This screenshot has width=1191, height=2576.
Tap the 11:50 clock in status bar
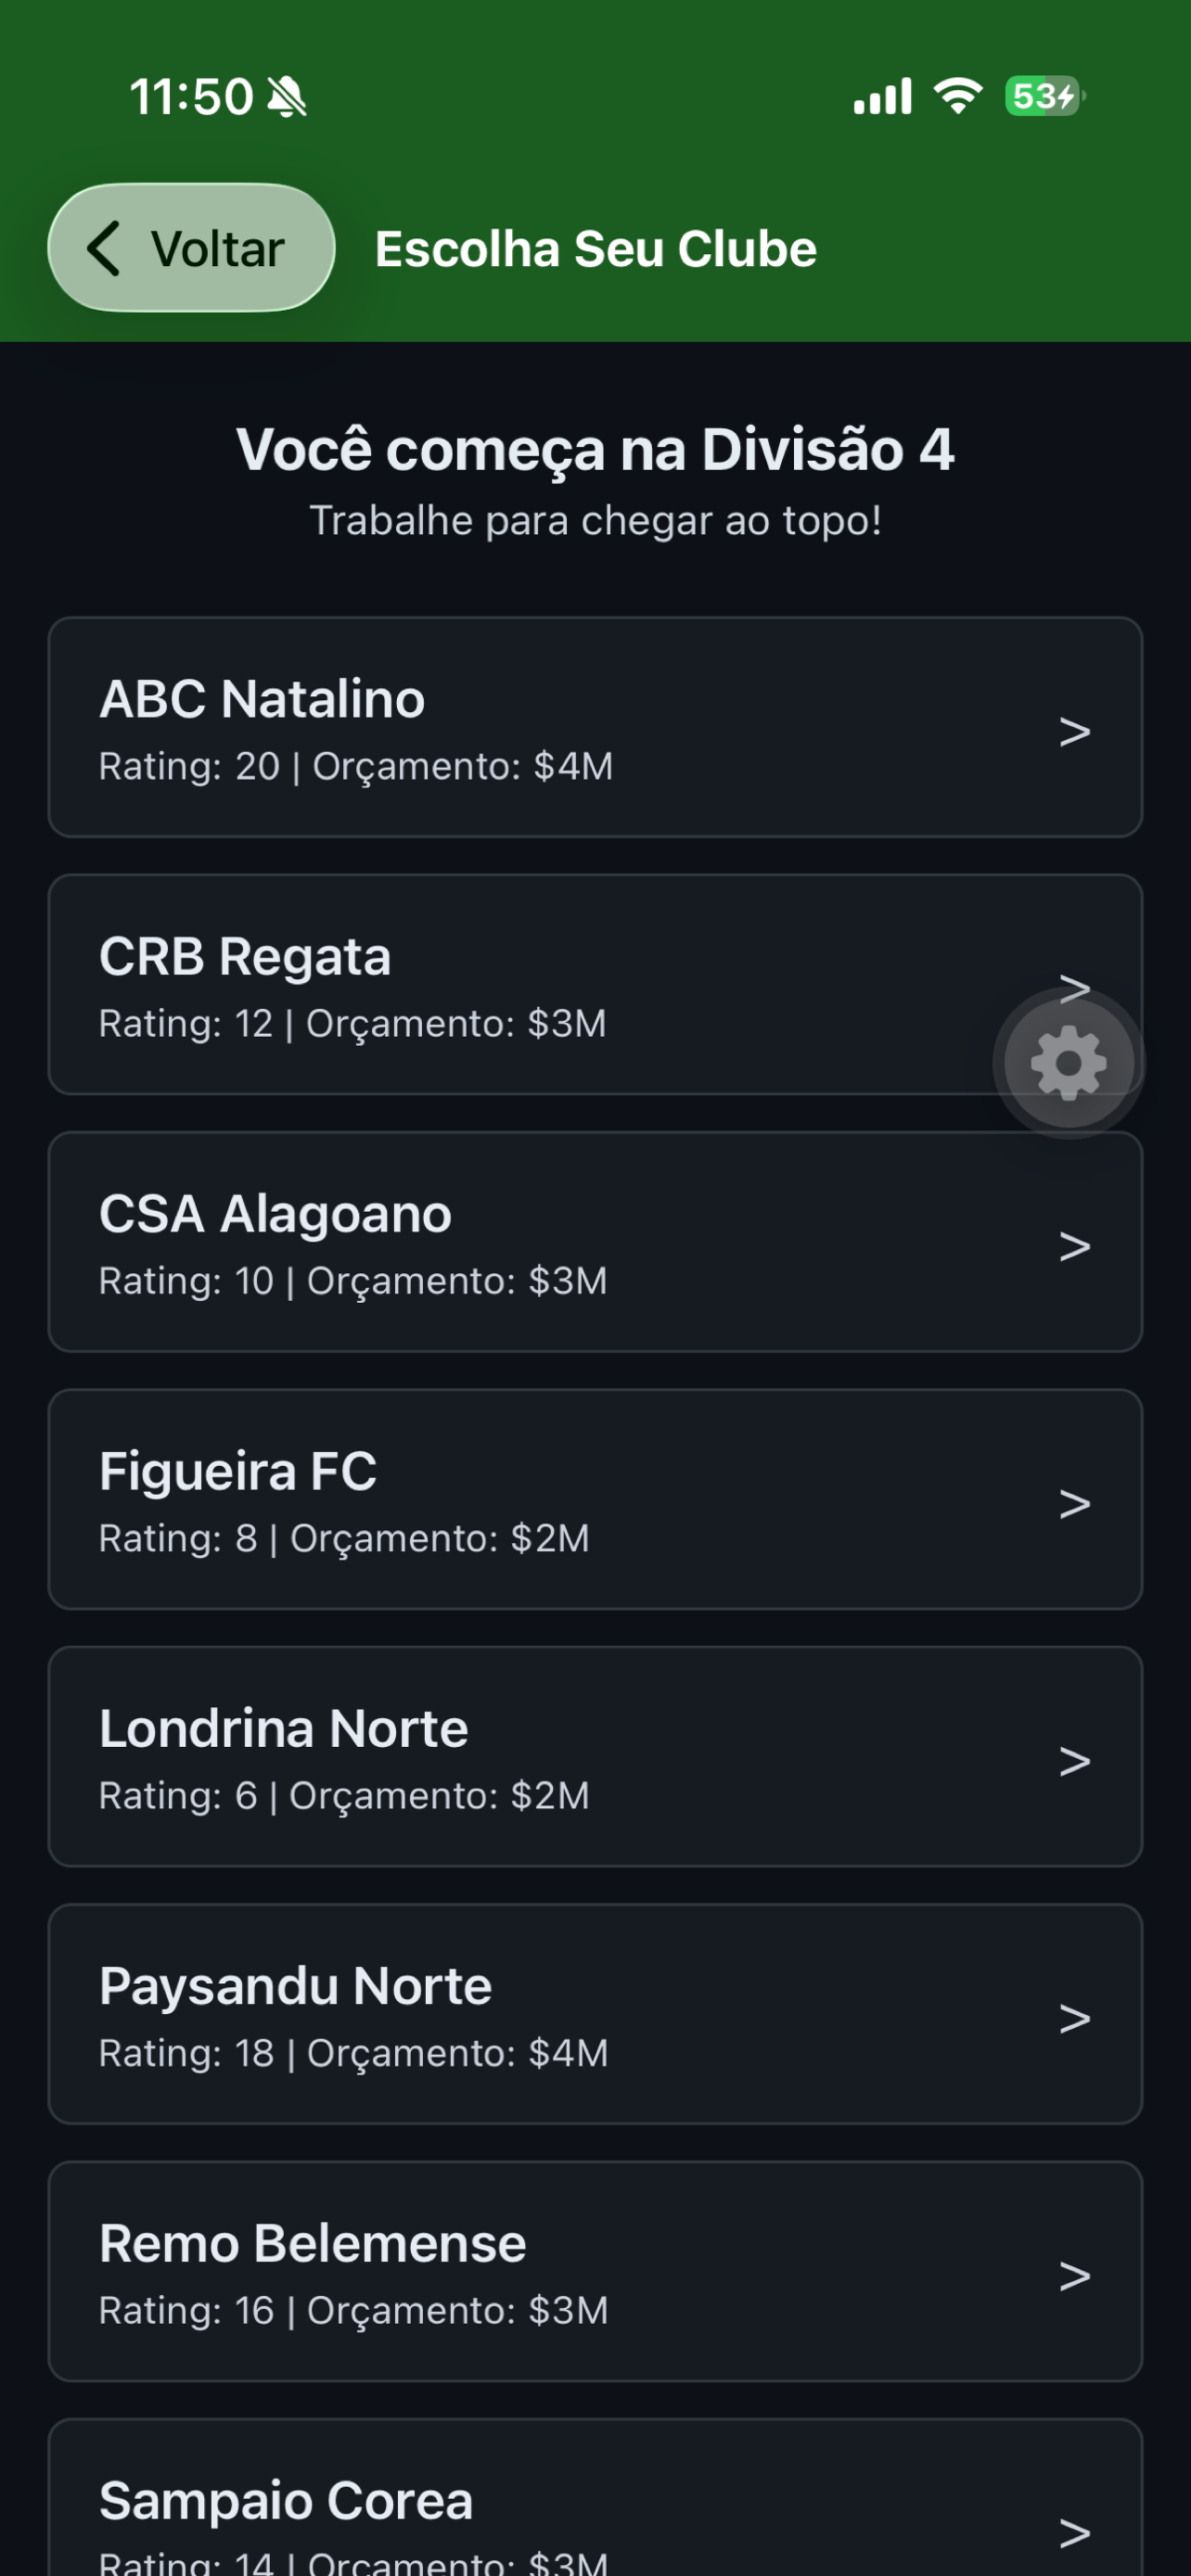(x=191, y=97)
